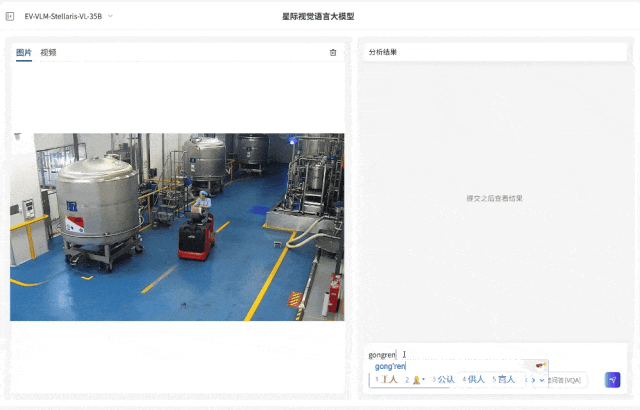Click the 分析结果 panel header

[495, 52]
